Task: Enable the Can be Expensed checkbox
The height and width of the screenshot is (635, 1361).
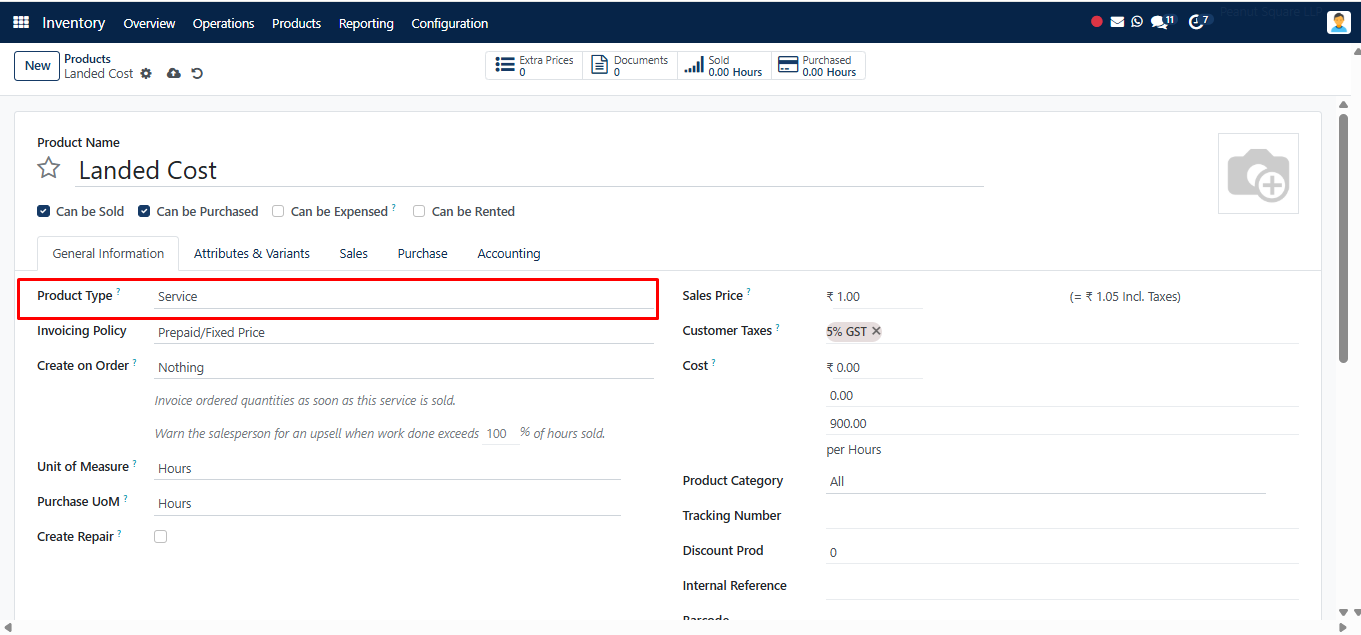Action: pos(278,211)
